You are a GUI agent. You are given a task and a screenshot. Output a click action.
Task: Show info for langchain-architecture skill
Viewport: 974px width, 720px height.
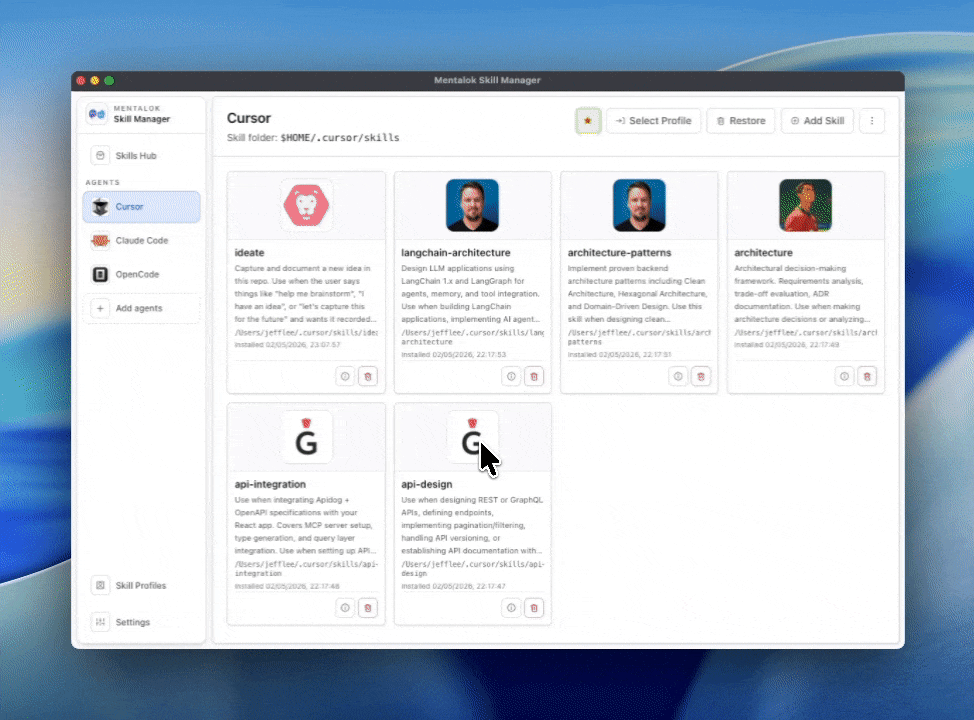tap(511, 376)
